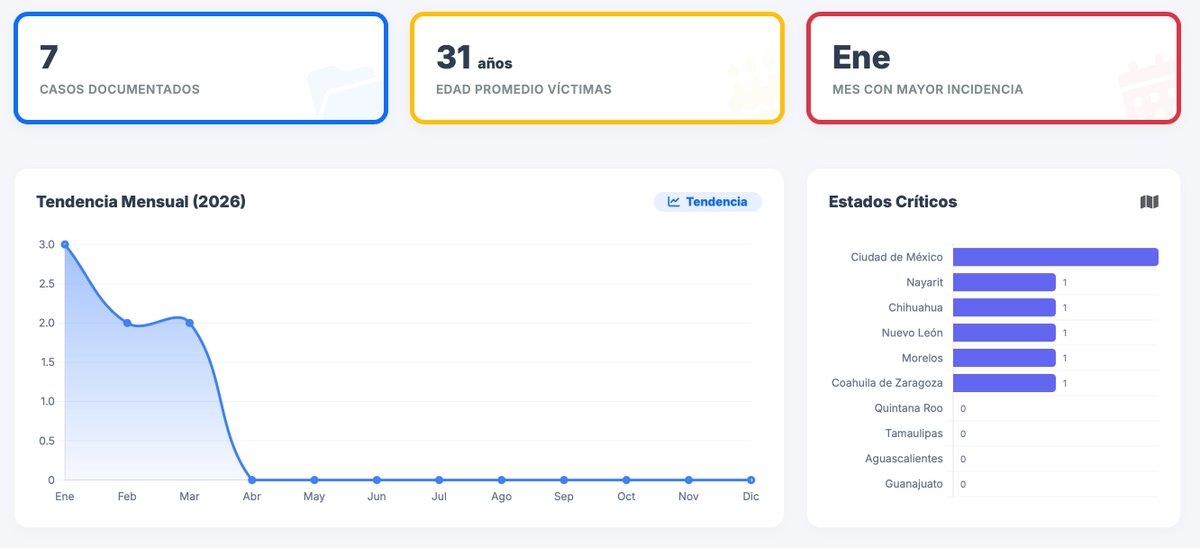Click the Dic x-axis label
1200x548 pixels.
click(x=750, y=496)
